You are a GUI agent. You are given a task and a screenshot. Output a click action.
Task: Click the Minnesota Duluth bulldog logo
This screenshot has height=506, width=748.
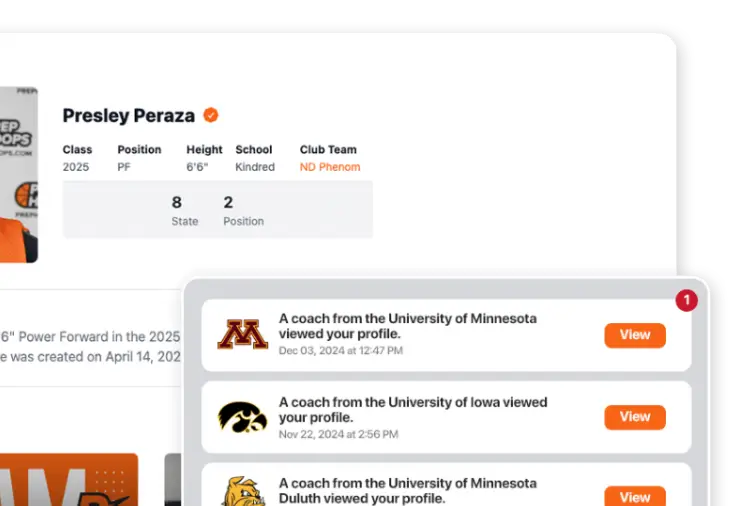click(x=243, y=491)
